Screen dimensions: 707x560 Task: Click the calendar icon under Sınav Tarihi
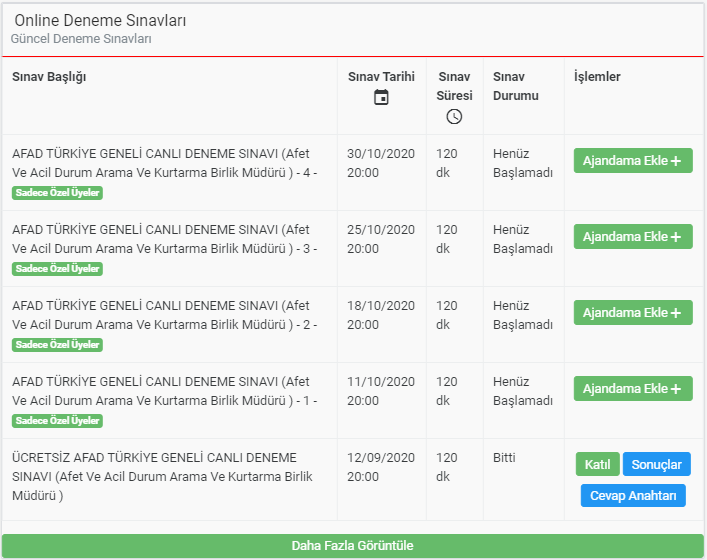point(381,97)
